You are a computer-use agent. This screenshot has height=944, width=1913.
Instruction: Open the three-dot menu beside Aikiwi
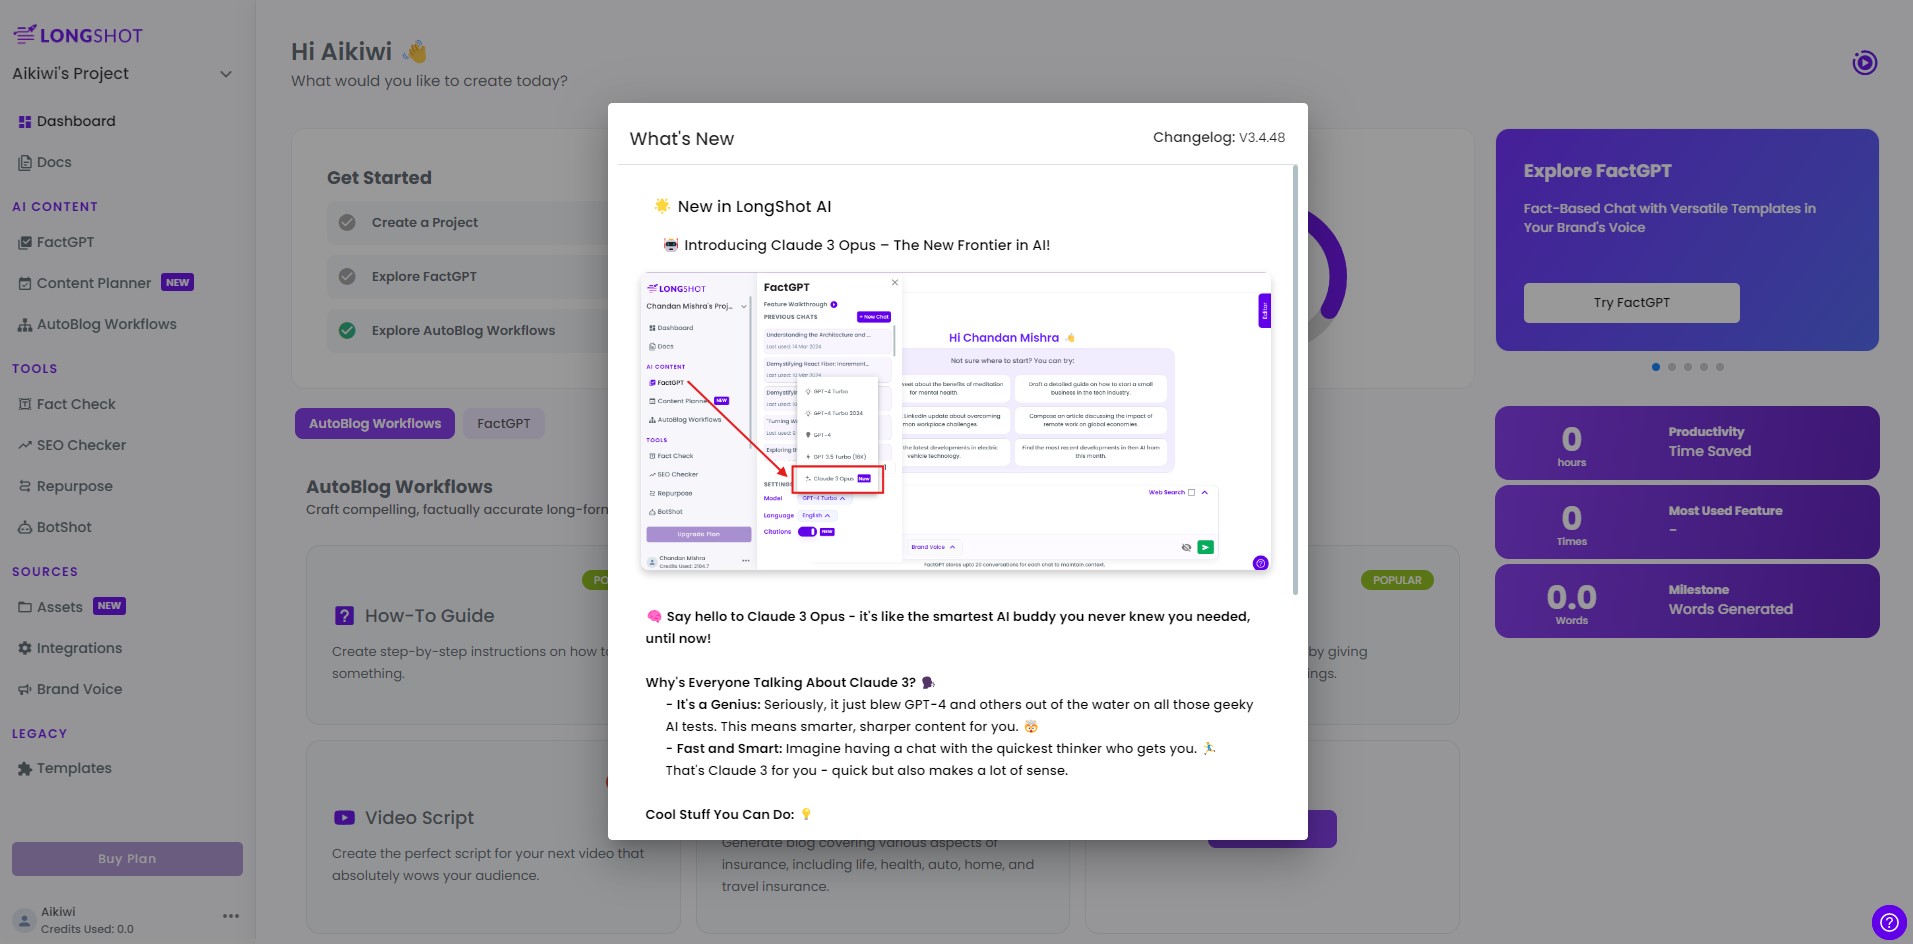[231, 916]
